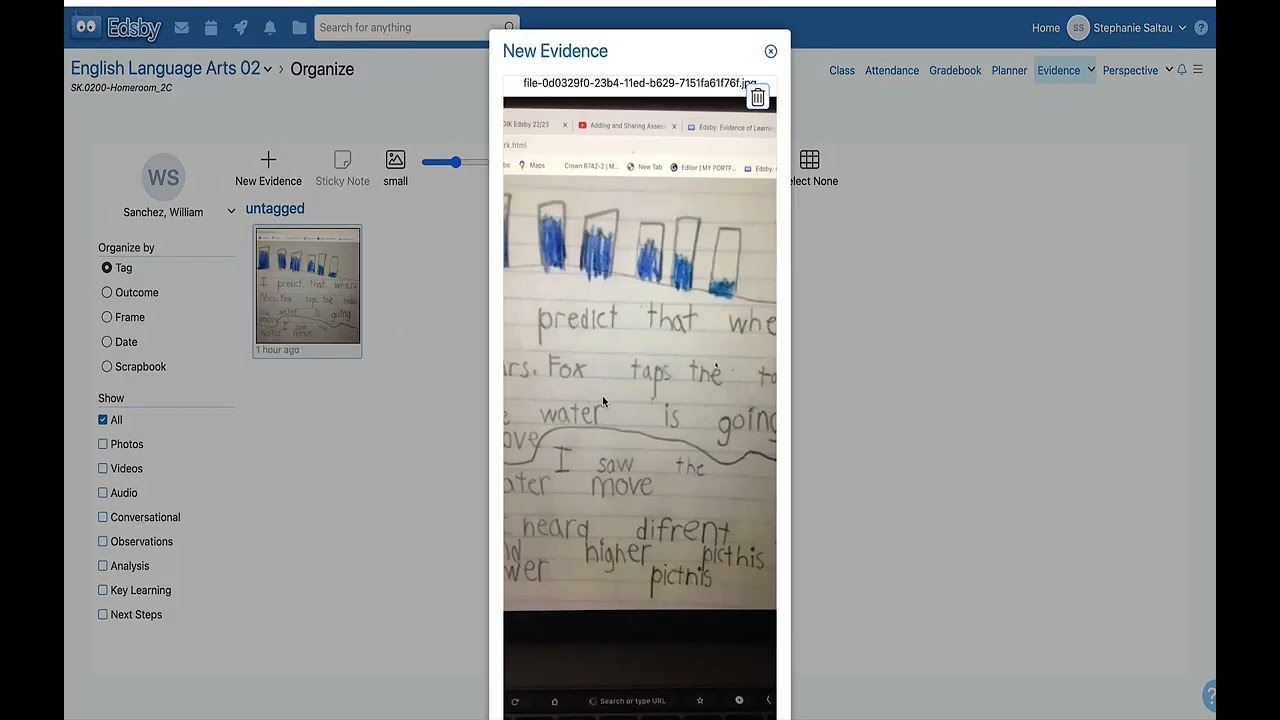Select the Outcome radio button

(x=107, y=293)
